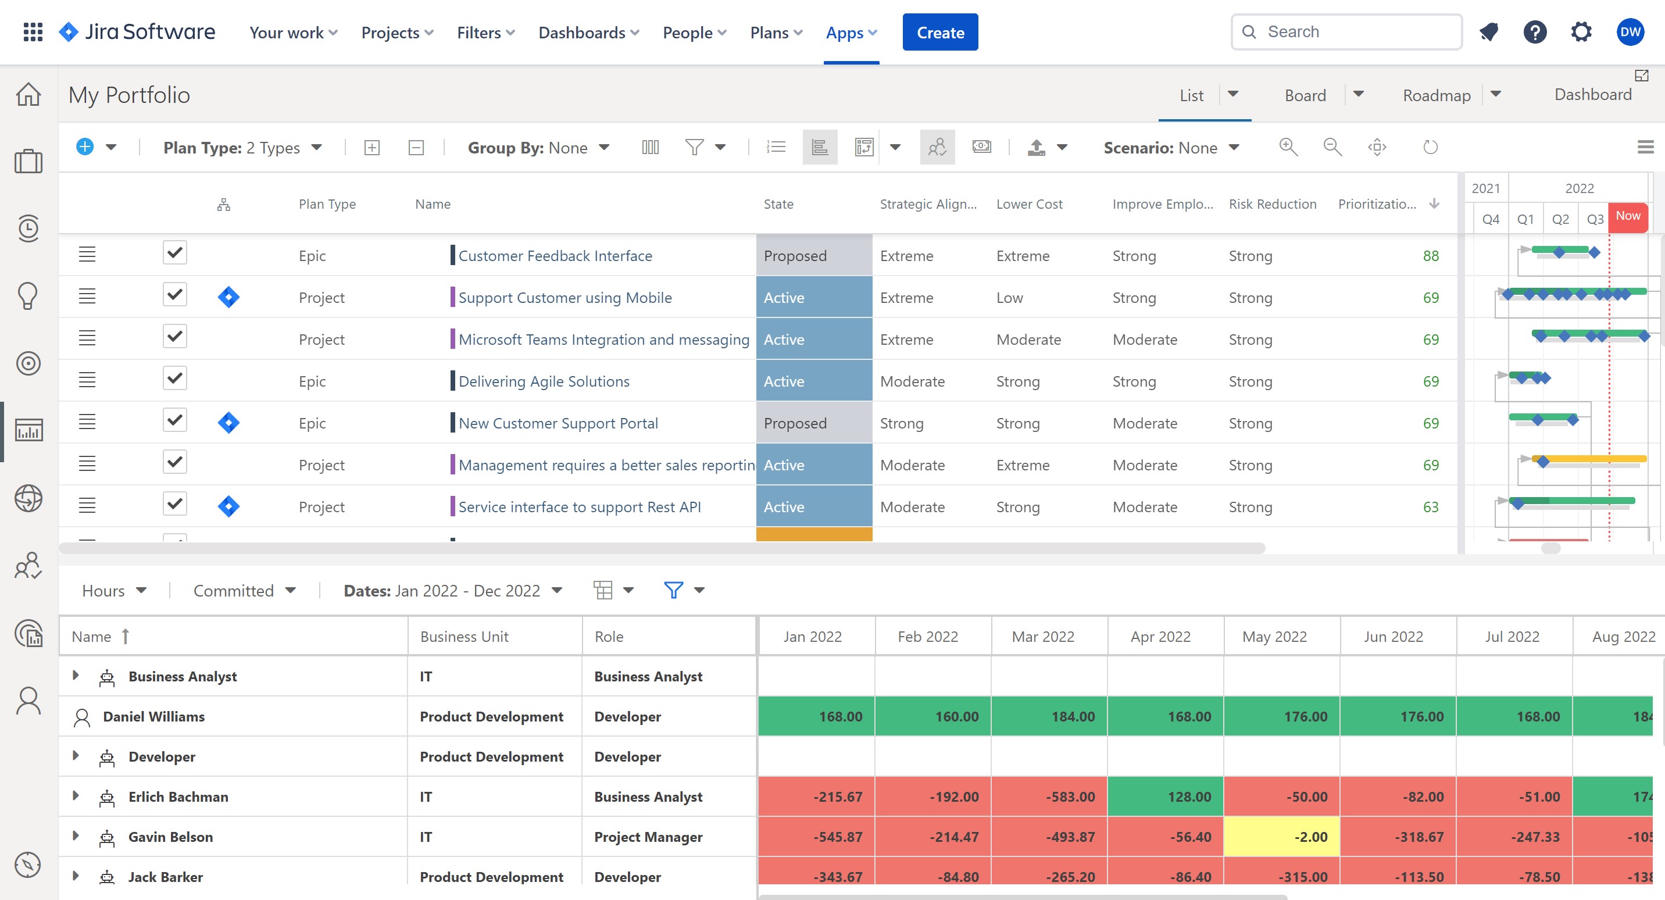Click the home icon in sidebar
Image resolution: width=1665 pixels, height=900 pixels.
coord(28,95)
